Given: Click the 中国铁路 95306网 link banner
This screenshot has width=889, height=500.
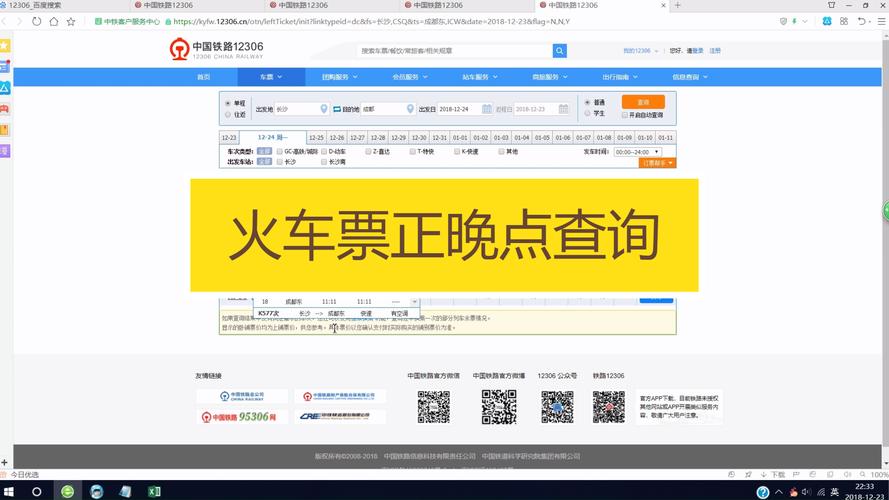Looking at the screenshot, I should click(242, 417).
